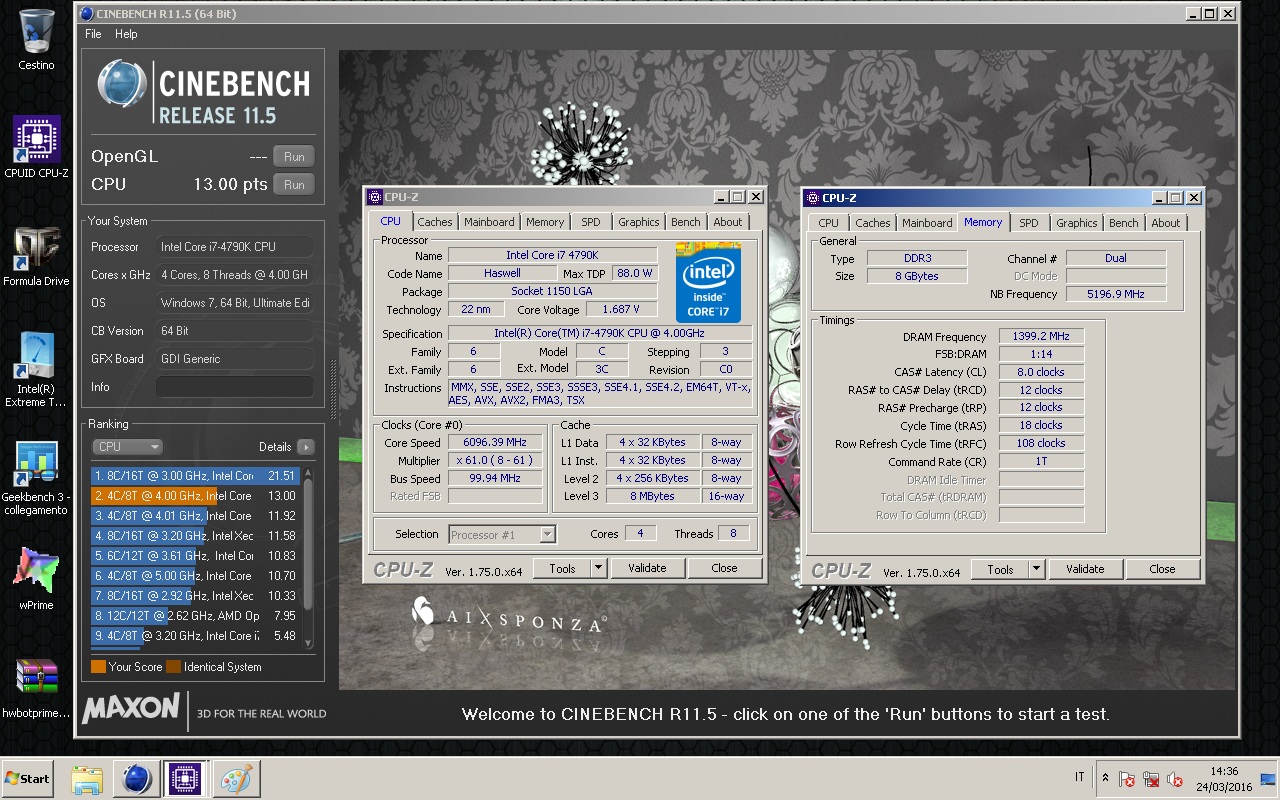Select About tab in left CPU-Z window
This screenshot has height=800, width=1280.
tap(728, 222)
